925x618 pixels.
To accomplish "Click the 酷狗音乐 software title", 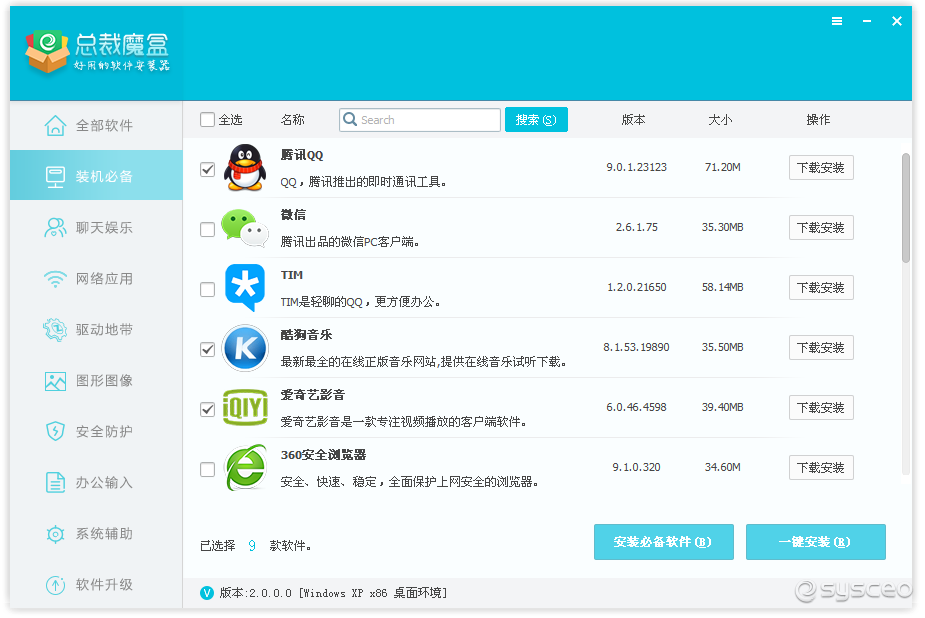I will click(x=306, y=335).
